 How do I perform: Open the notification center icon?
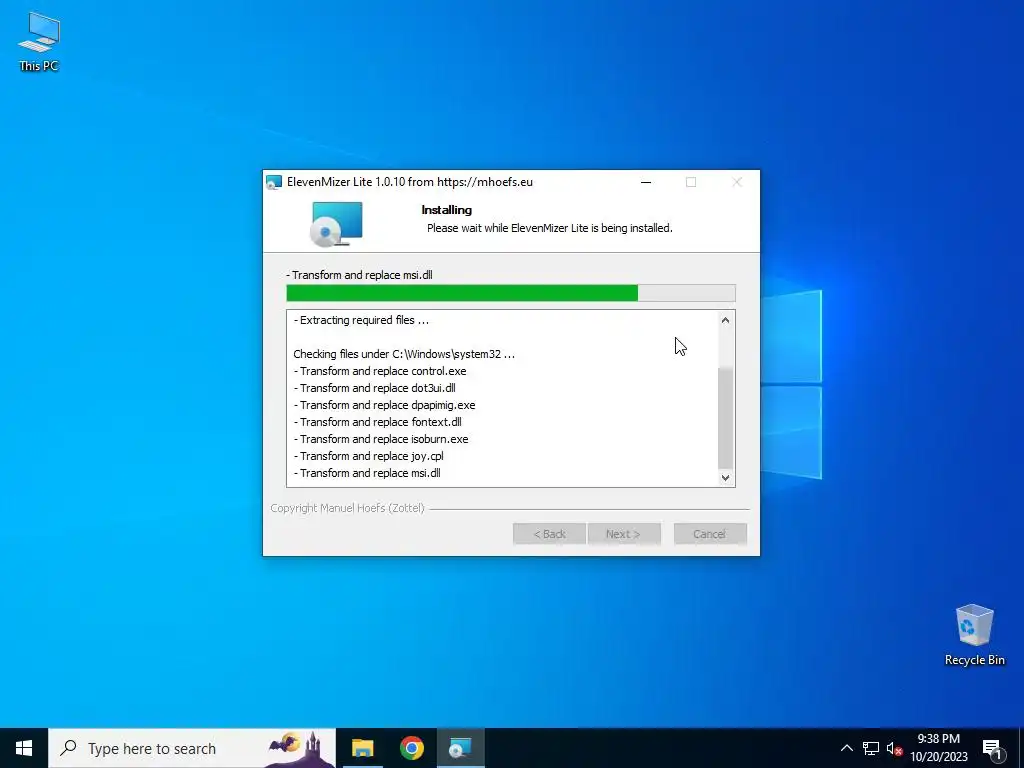point(992,748)
